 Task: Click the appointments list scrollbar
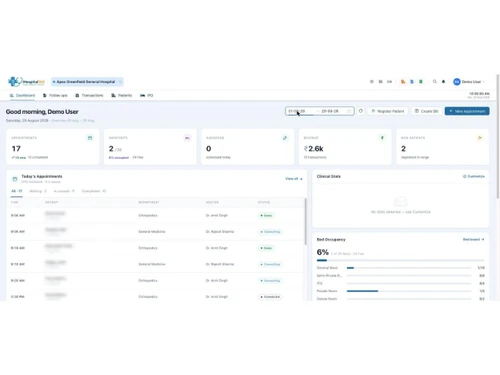[305, 222]
